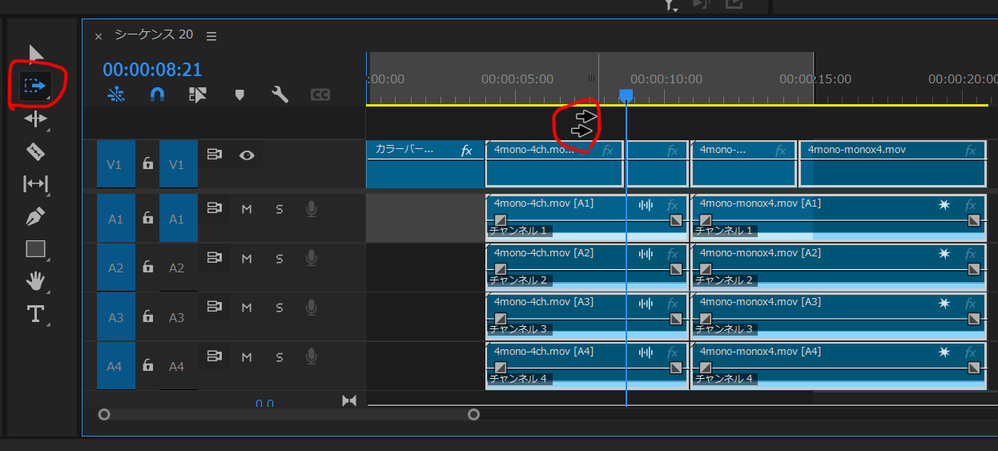The image size is (998, 451).
Task: Toggle timeline Snap magnet
Action: click(x=157, y=95)
